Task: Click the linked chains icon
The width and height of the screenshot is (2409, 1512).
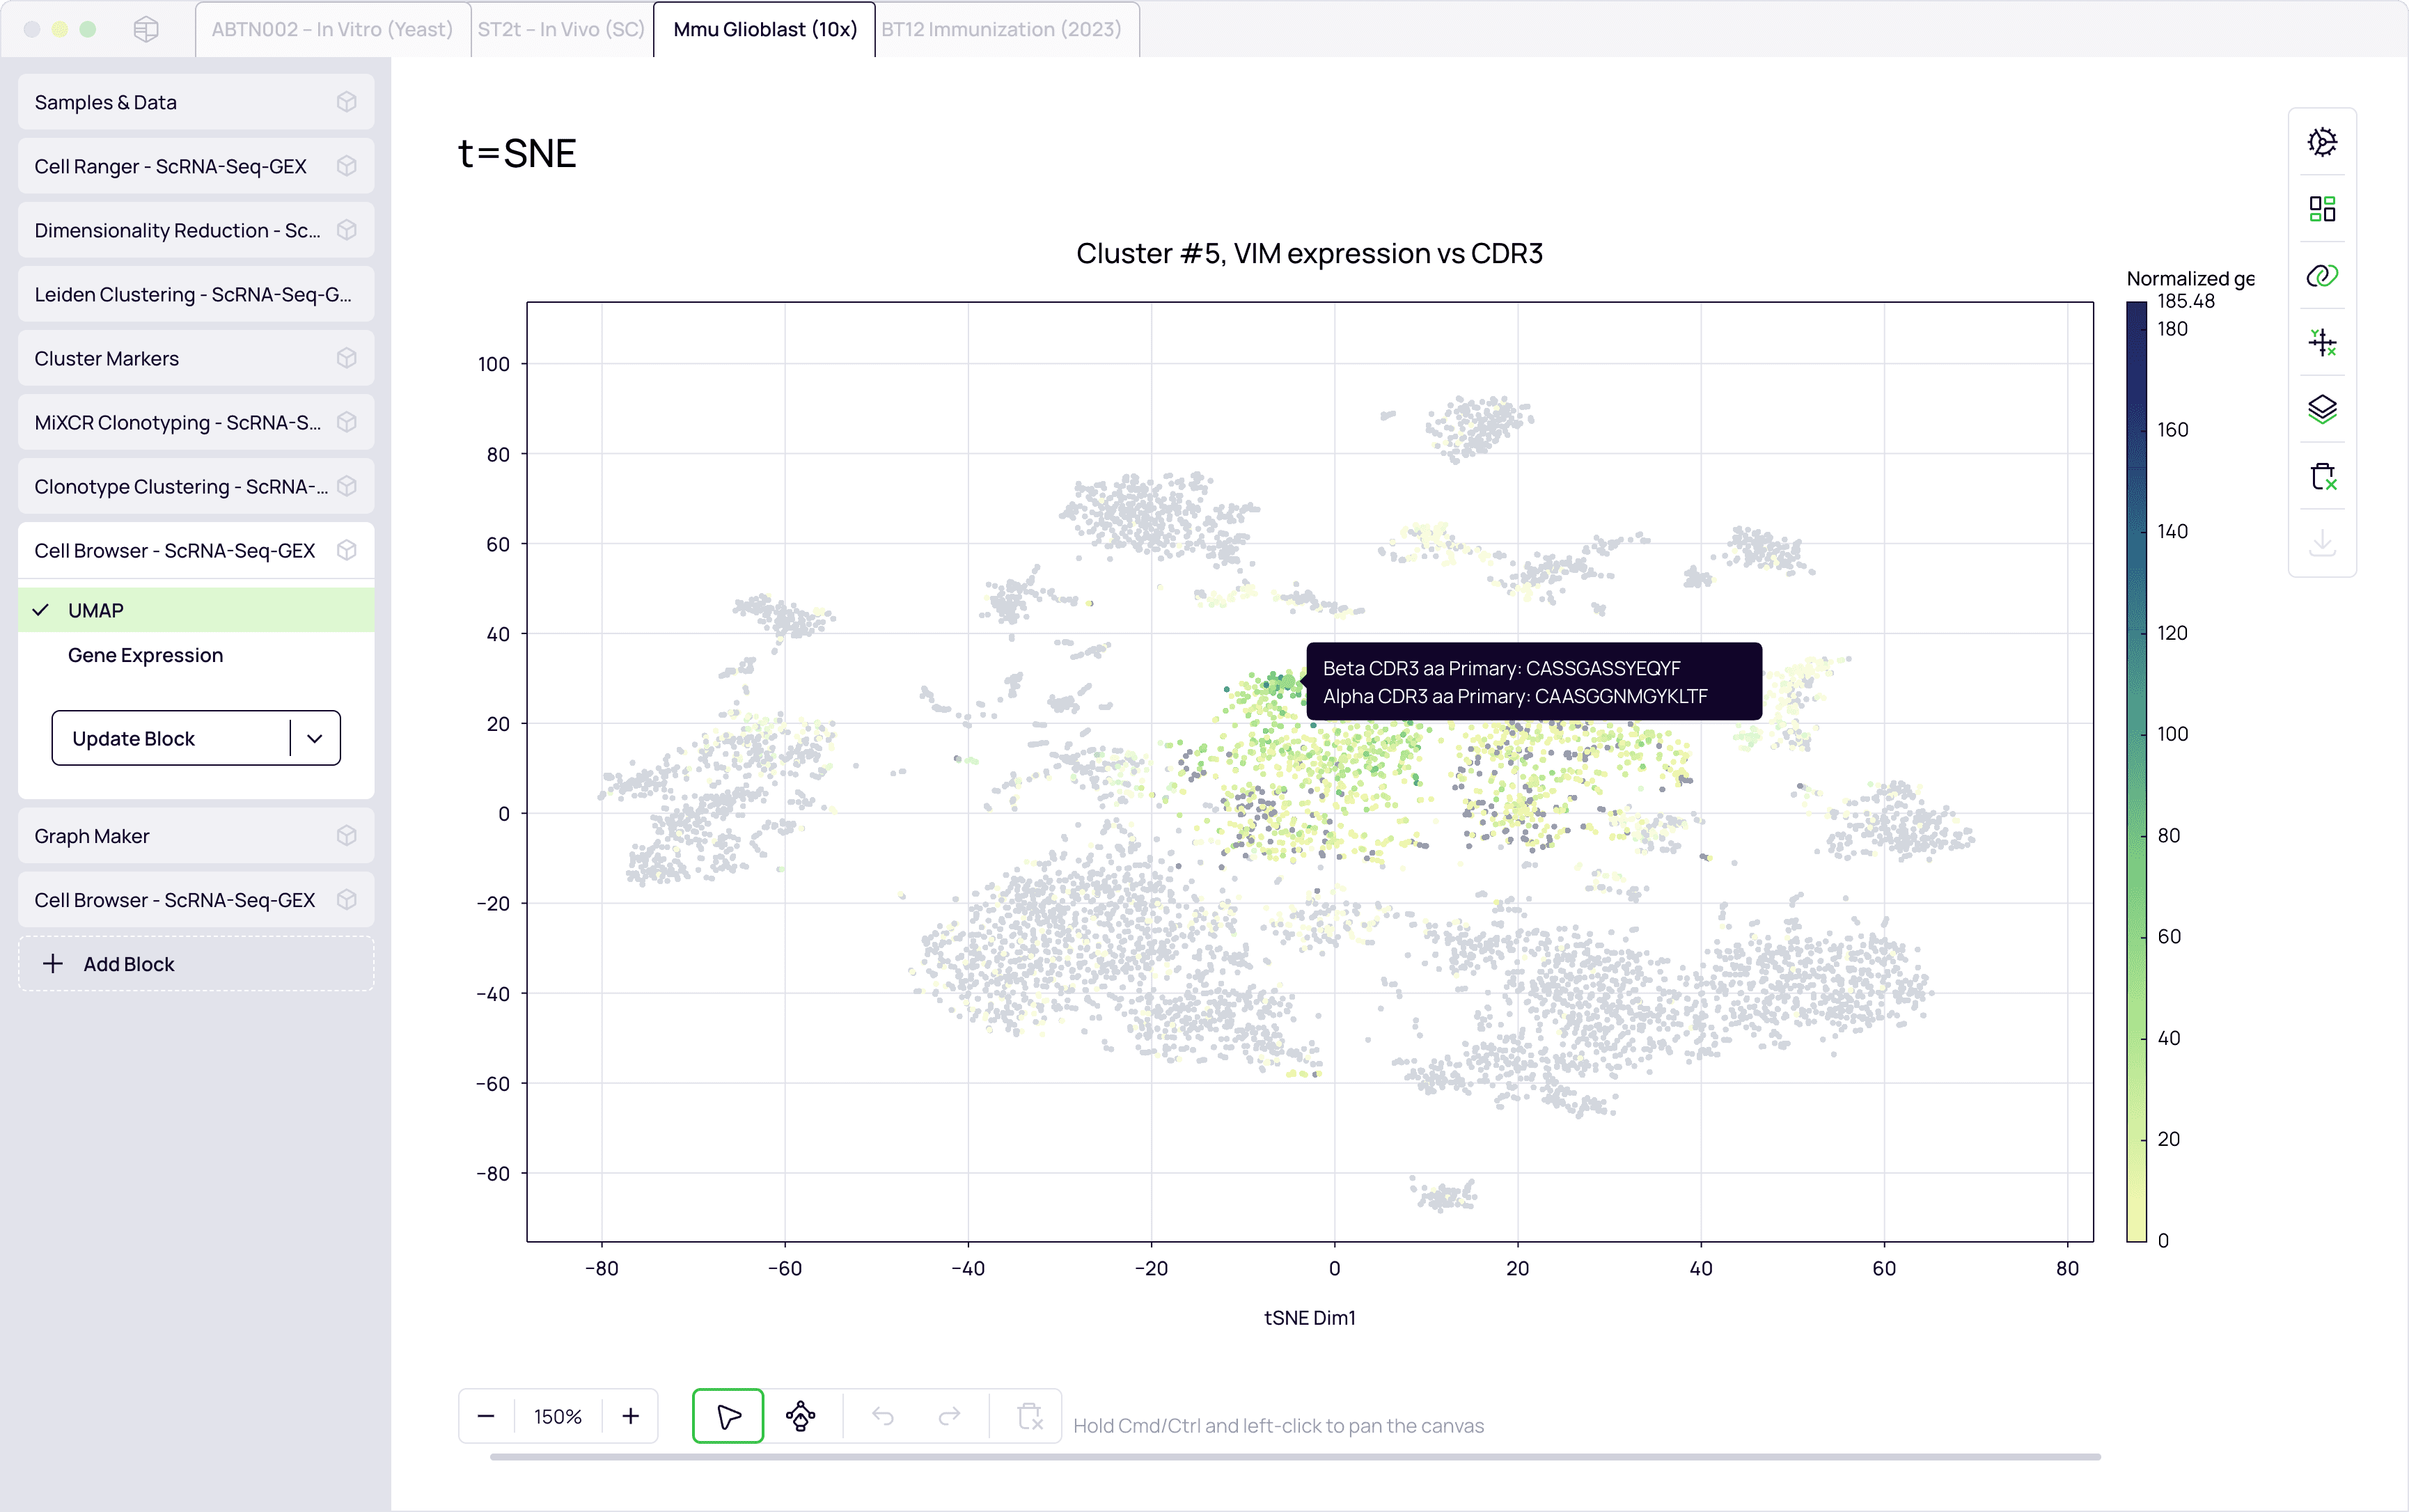Action: click(x=2321, y=276)
